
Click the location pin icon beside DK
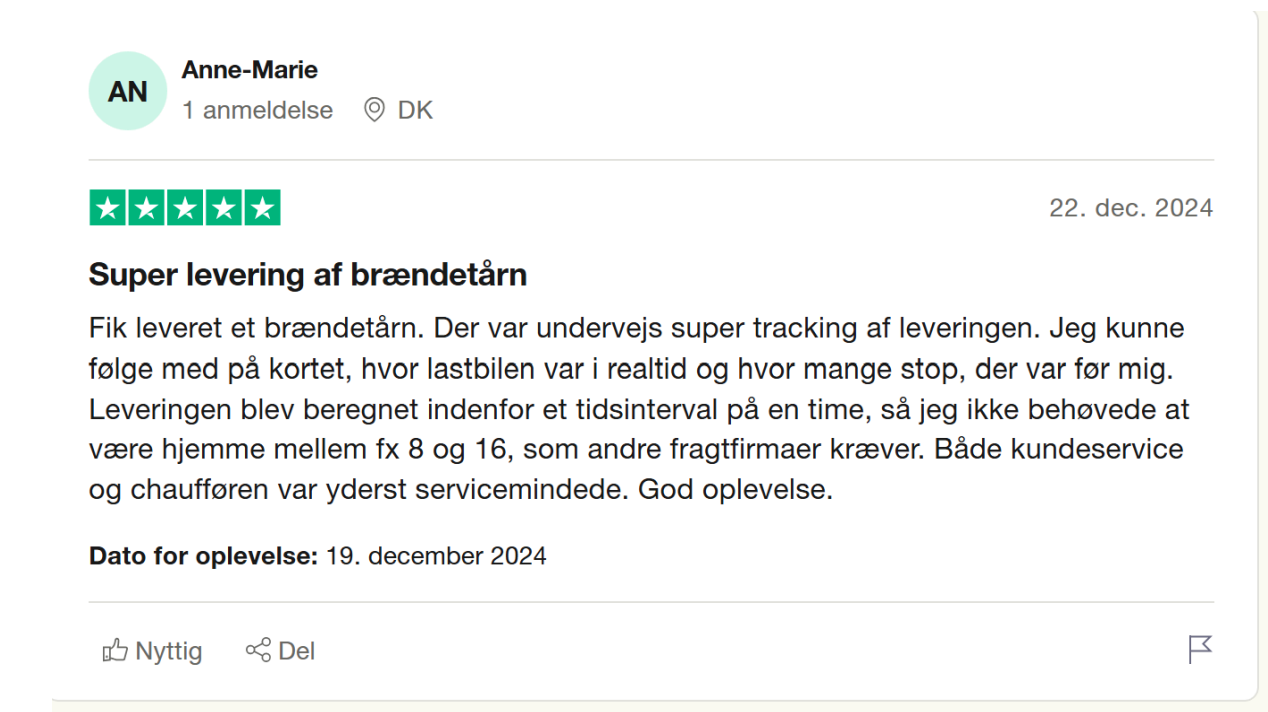(374, 110)
